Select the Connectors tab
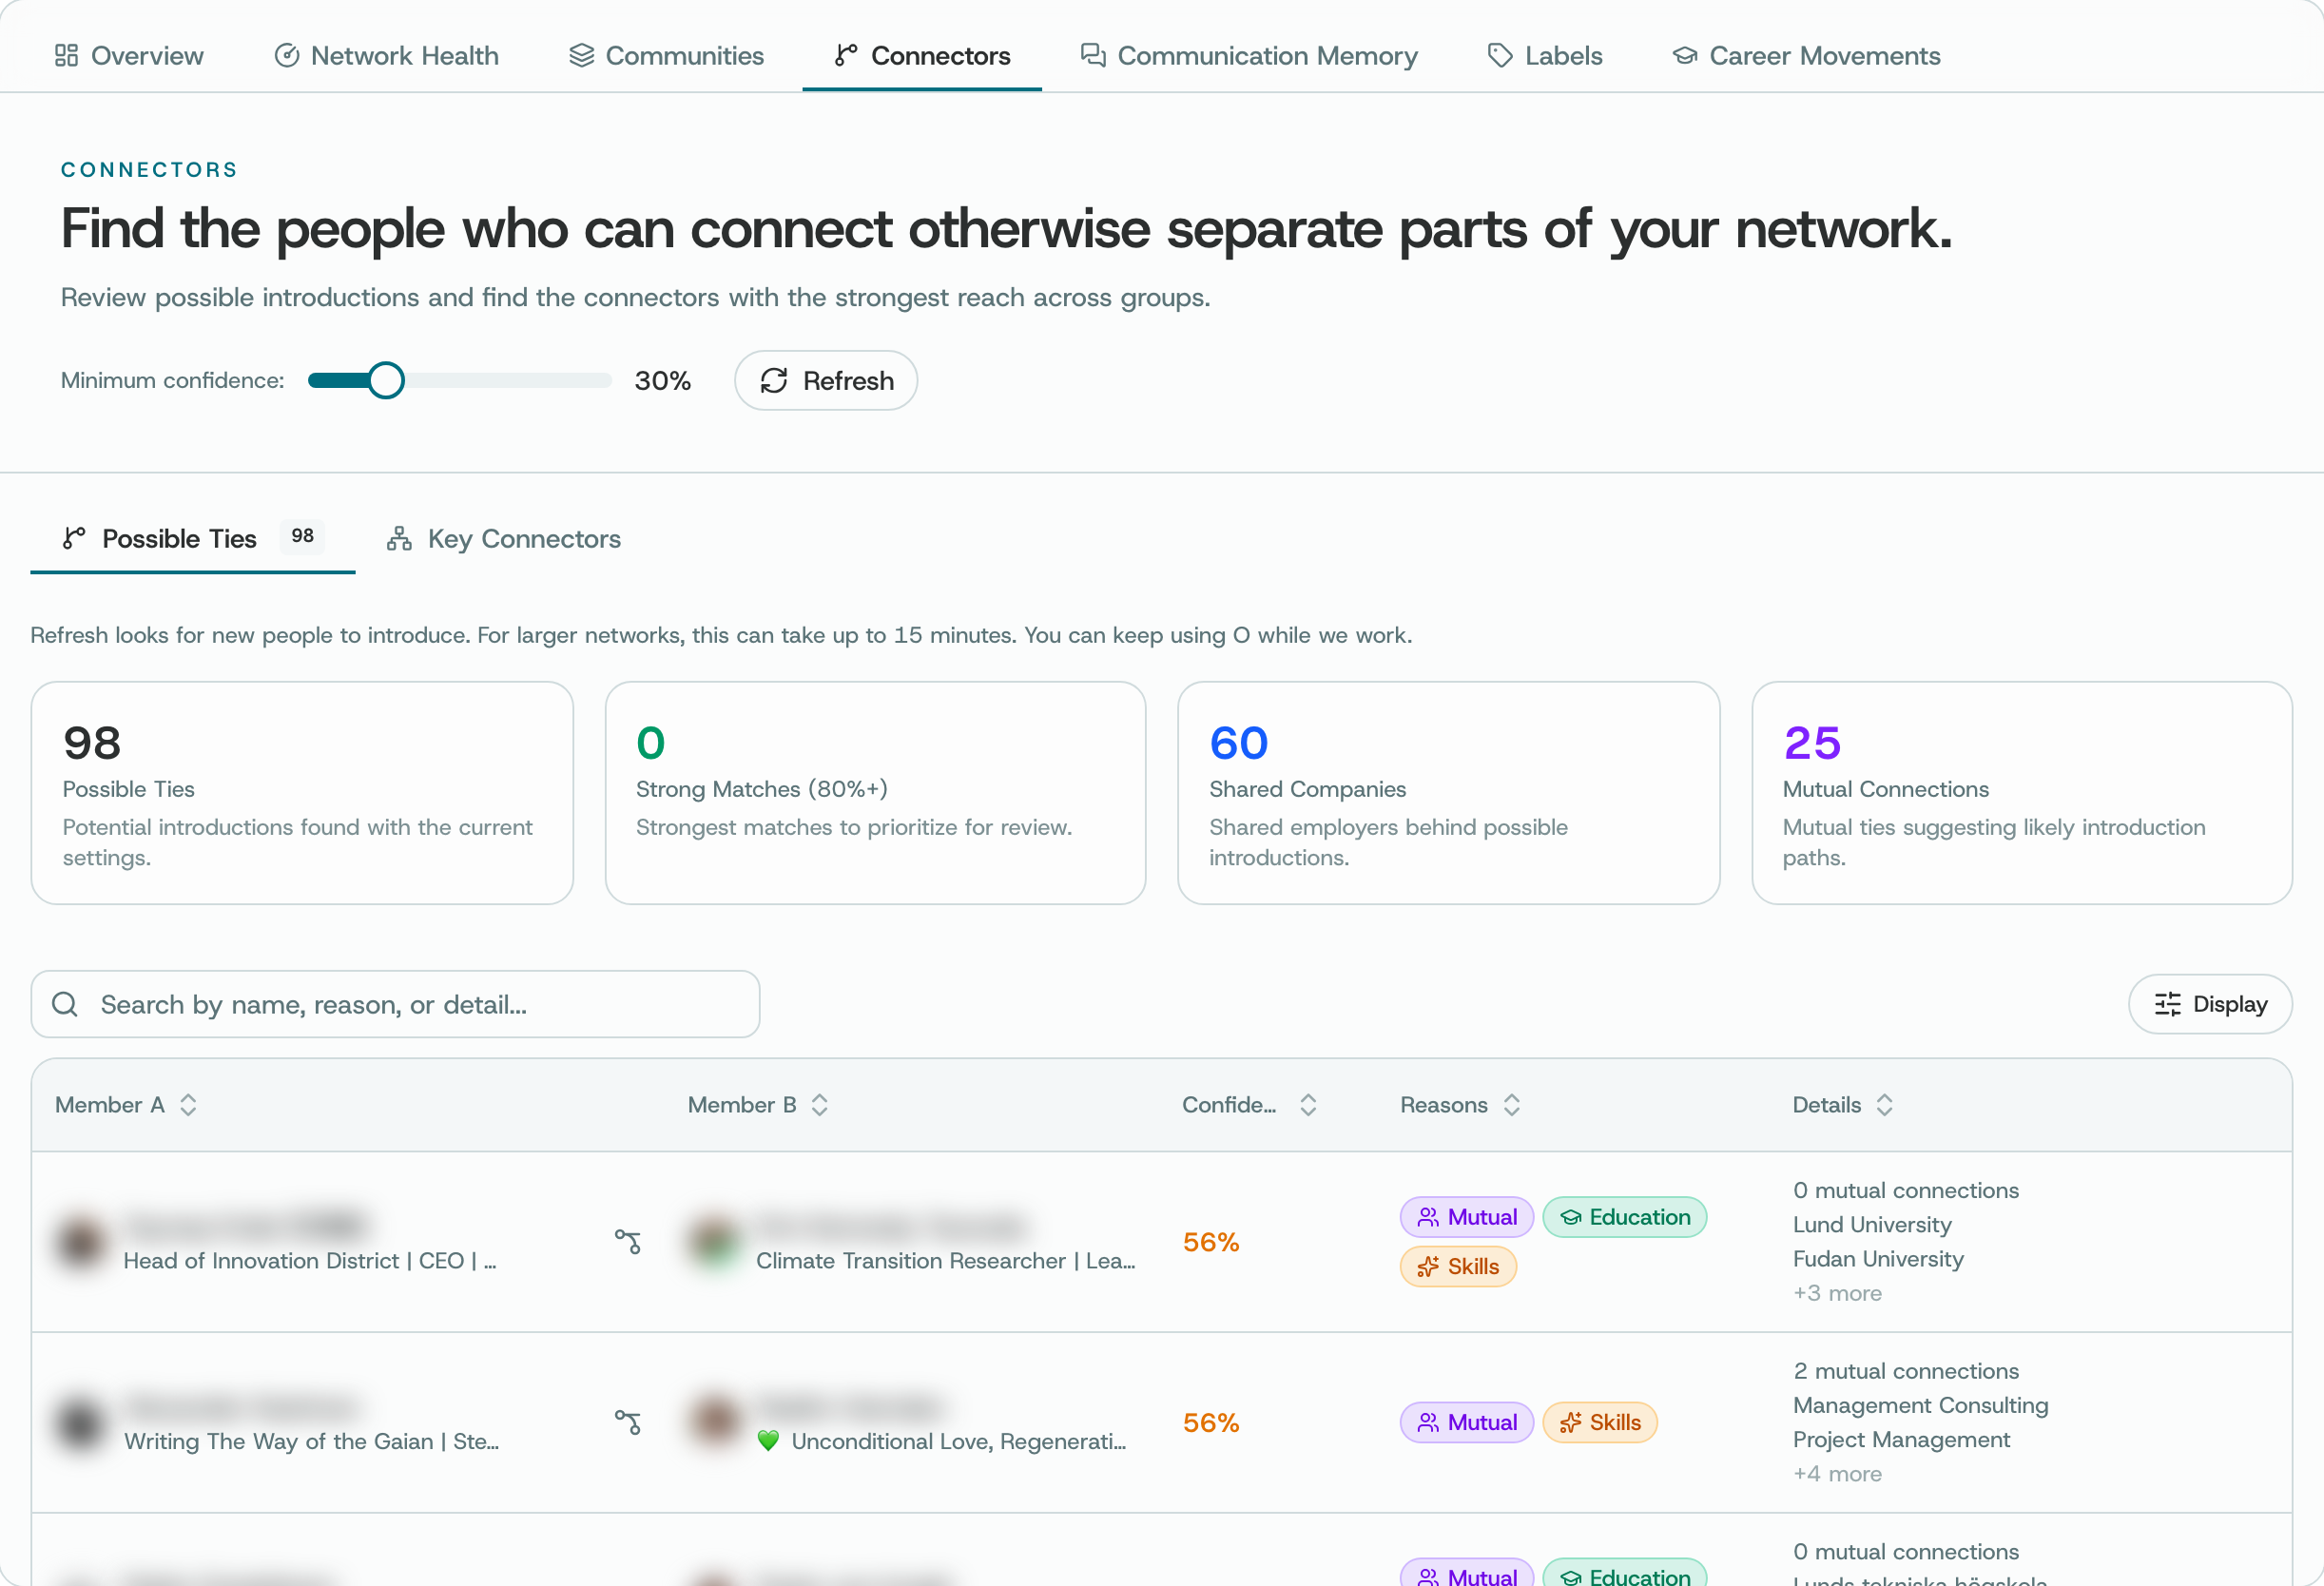The image size is (2324, 1586). click(922, 55)
